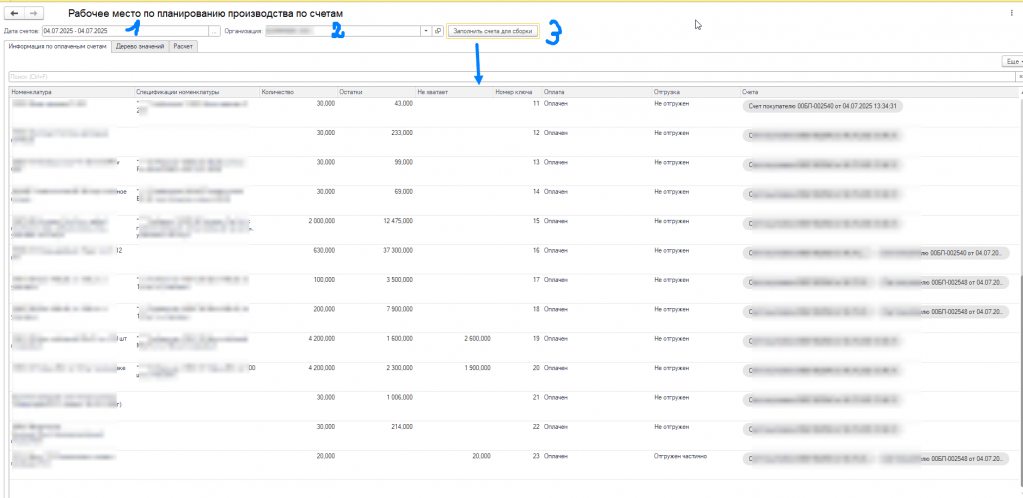Select the Не хватает cell 20,000

pos(481,457)
